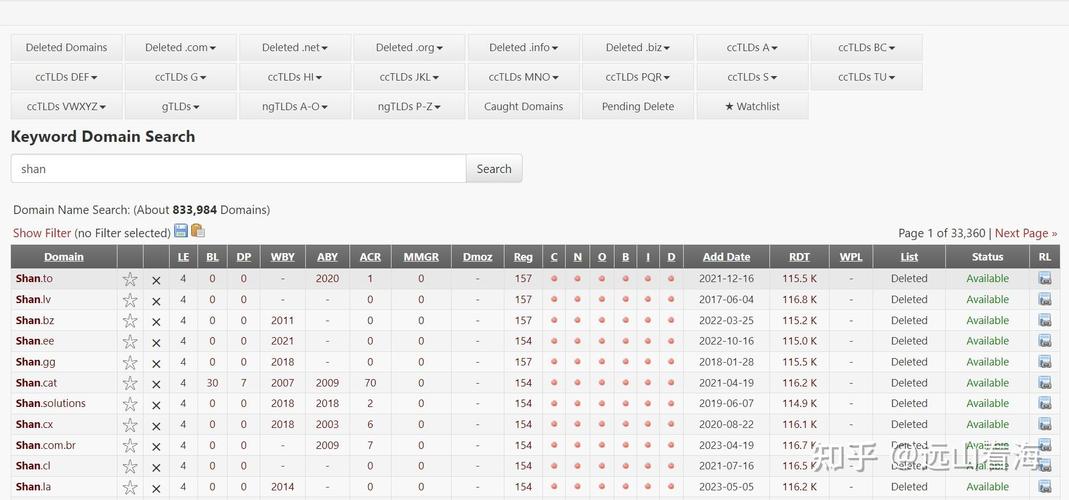This screenshot has height=500, width=1069.
Task: Sort by WBY column header
Action: (x=282, y=257)
